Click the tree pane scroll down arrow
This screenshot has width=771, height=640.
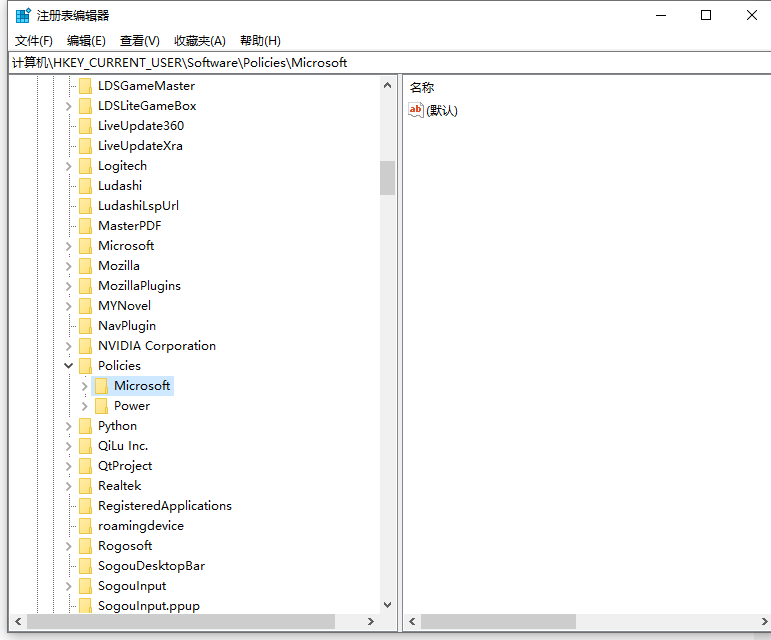coord(387,605)
